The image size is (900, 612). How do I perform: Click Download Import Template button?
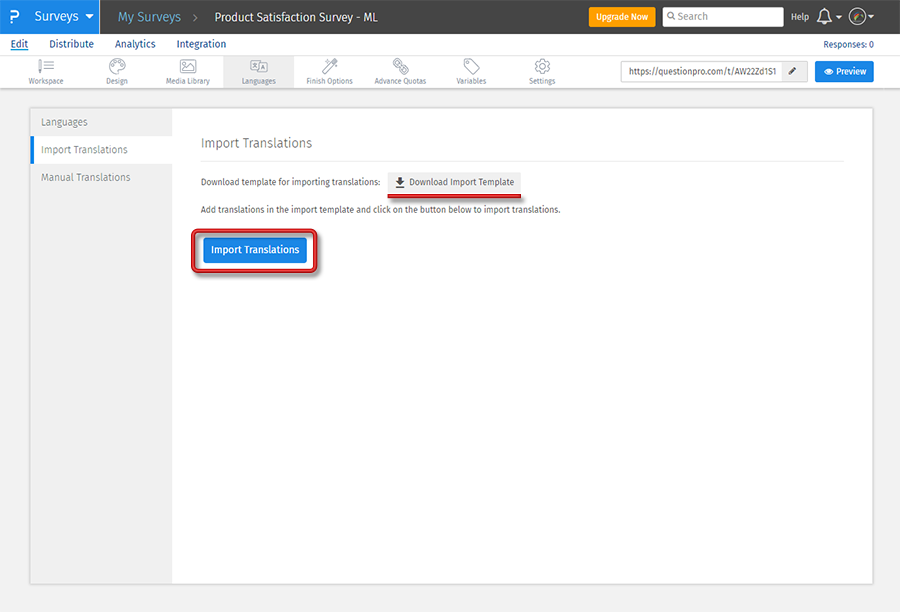454,182
